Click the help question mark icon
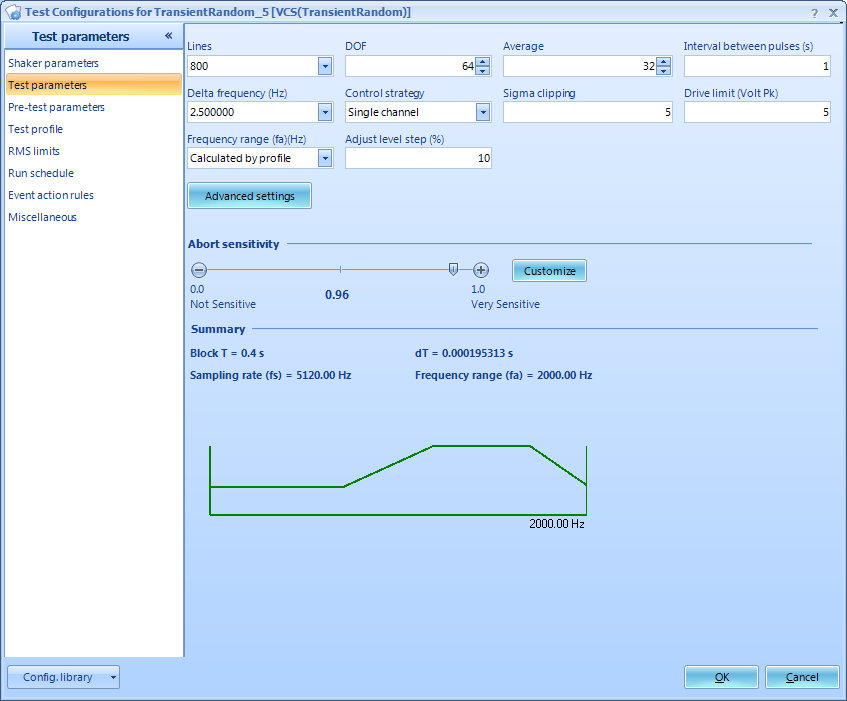Viewport: 847px width, 701px height. [814, 13]
